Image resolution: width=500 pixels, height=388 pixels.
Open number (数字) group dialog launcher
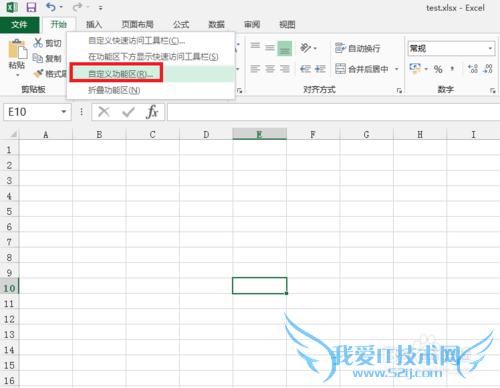(x=492, y=90)
